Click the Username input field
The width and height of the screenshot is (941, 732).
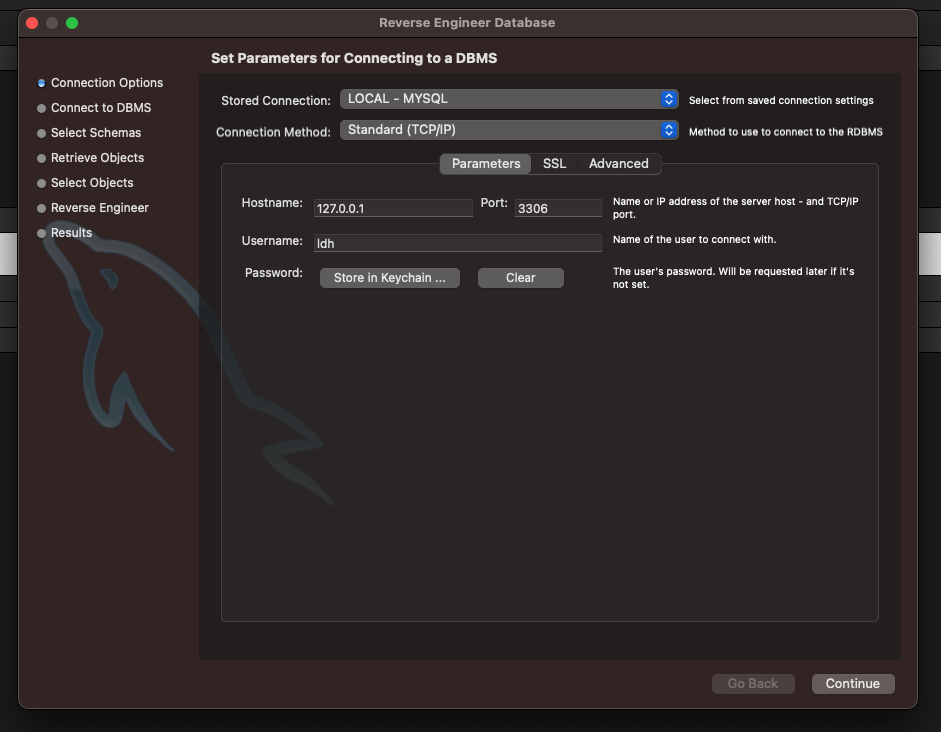pyautogui.click(x=458, y=243)
